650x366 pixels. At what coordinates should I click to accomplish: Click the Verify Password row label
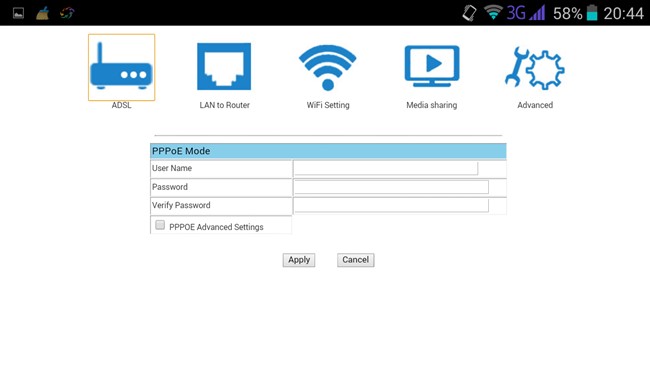tap(181, 206)
